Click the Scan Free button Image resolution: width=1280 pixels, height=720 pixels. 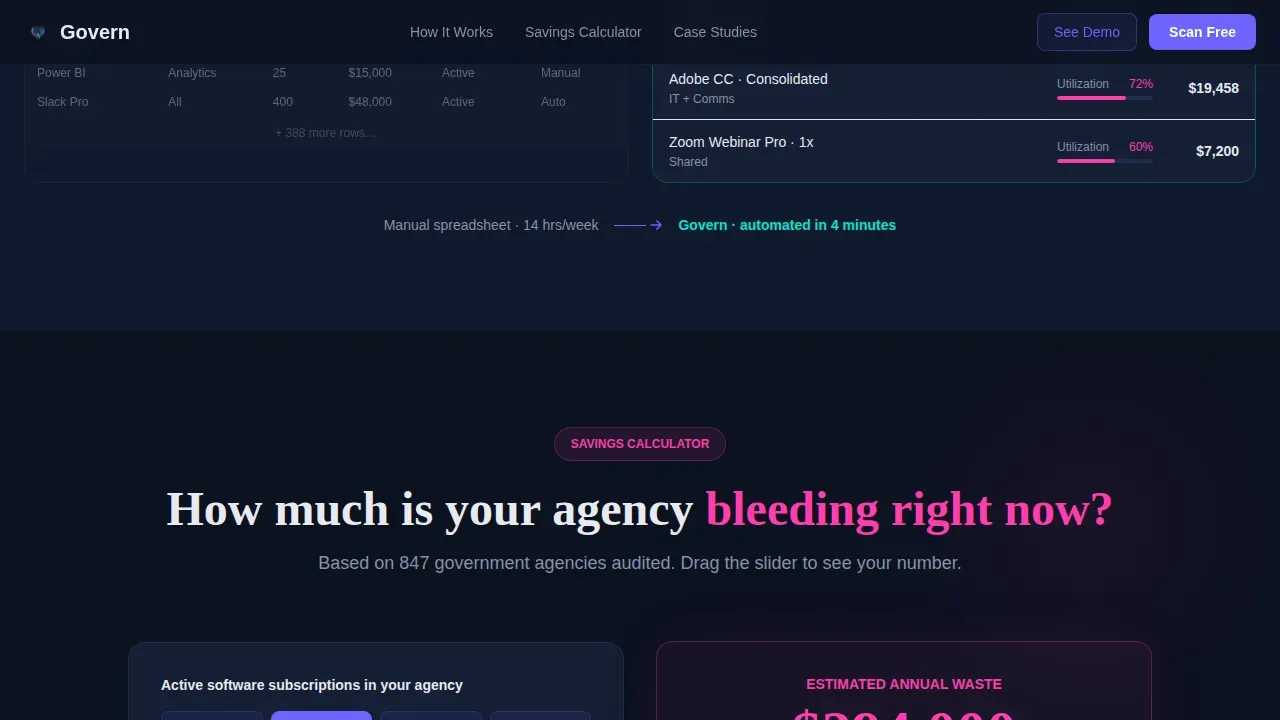pos(1202,32)
